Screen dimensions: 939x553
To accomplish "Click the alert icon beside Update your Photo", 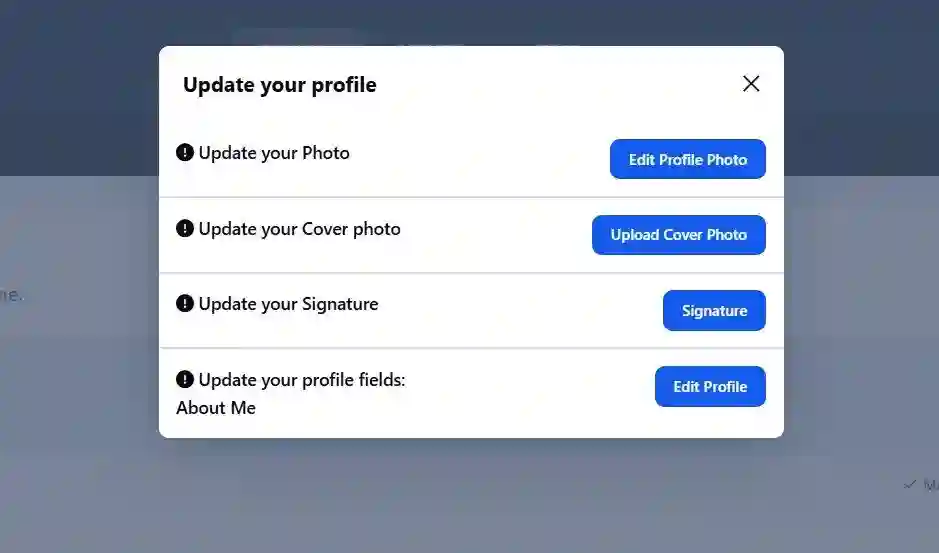I will click(184, 153).
